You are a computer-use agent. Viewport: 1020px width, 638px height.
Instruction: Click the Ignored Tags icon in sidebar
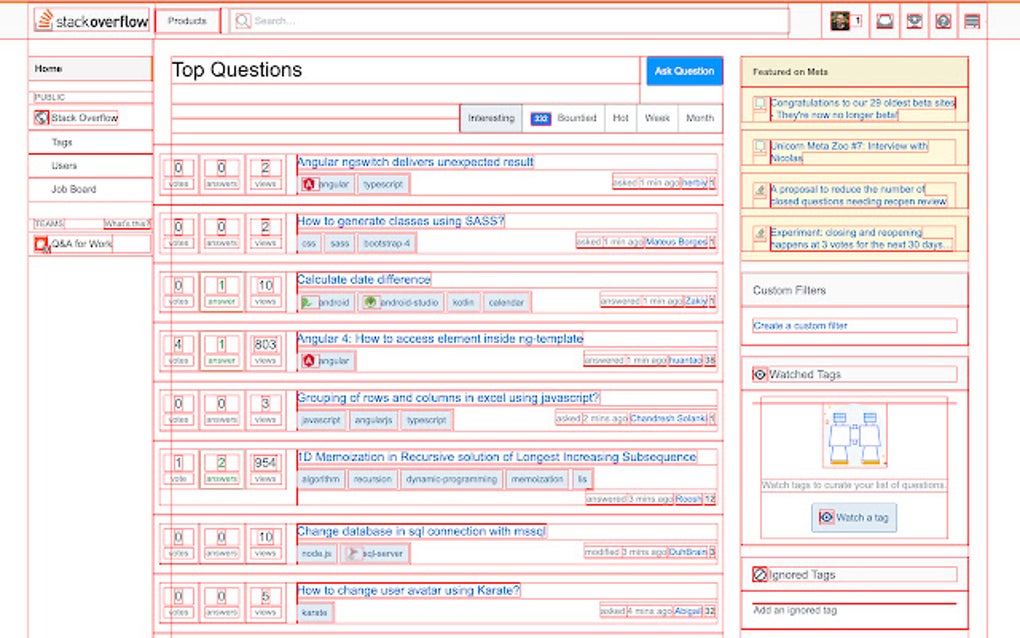[761, 574]
